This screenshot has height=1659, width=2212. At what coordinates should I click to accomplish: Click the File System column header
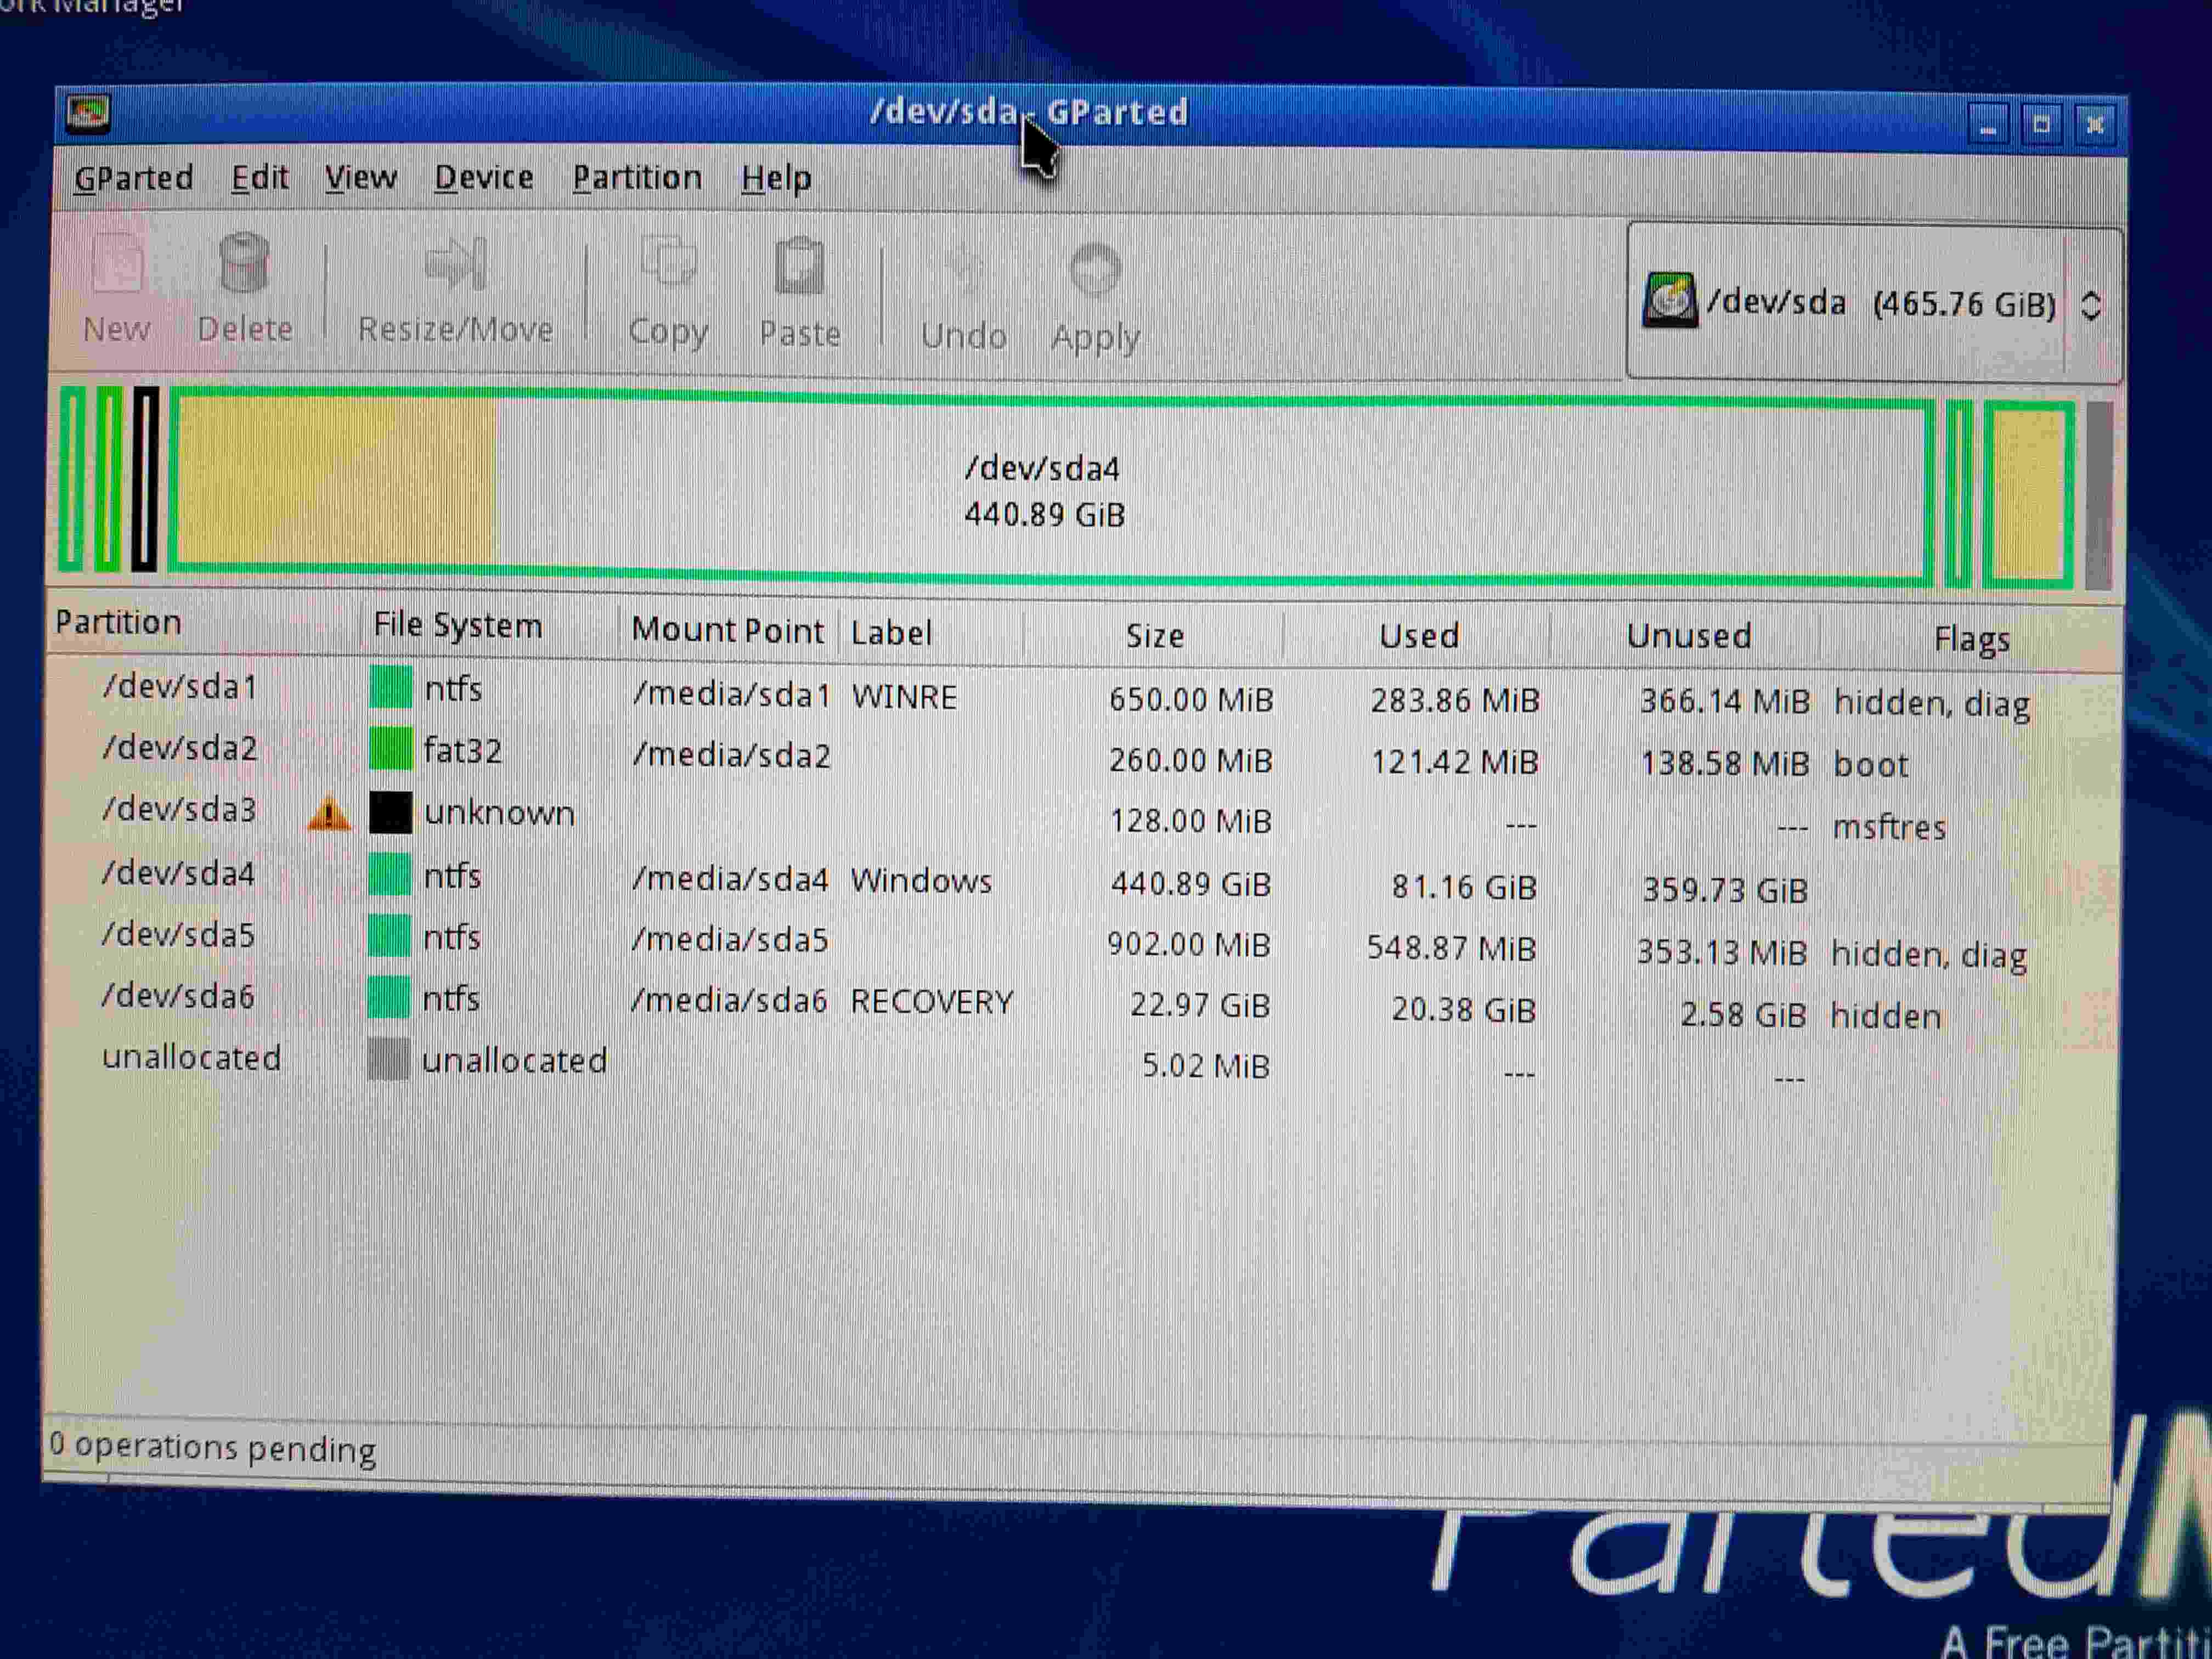(x=458, y=626)
